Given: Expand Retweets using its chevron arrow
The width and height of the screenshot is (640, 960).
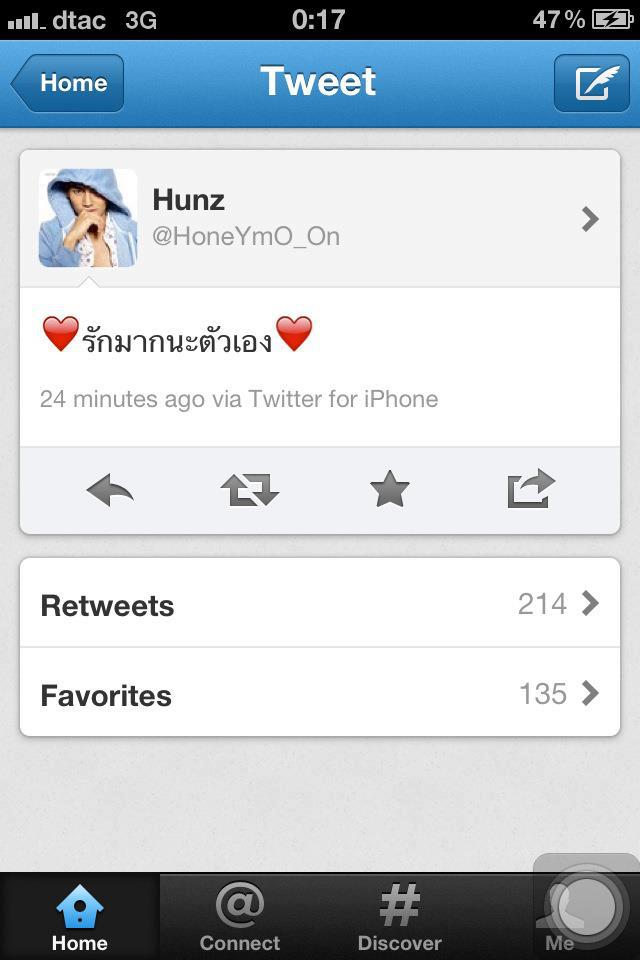Looking at the screenshot, I should point(590,603).
